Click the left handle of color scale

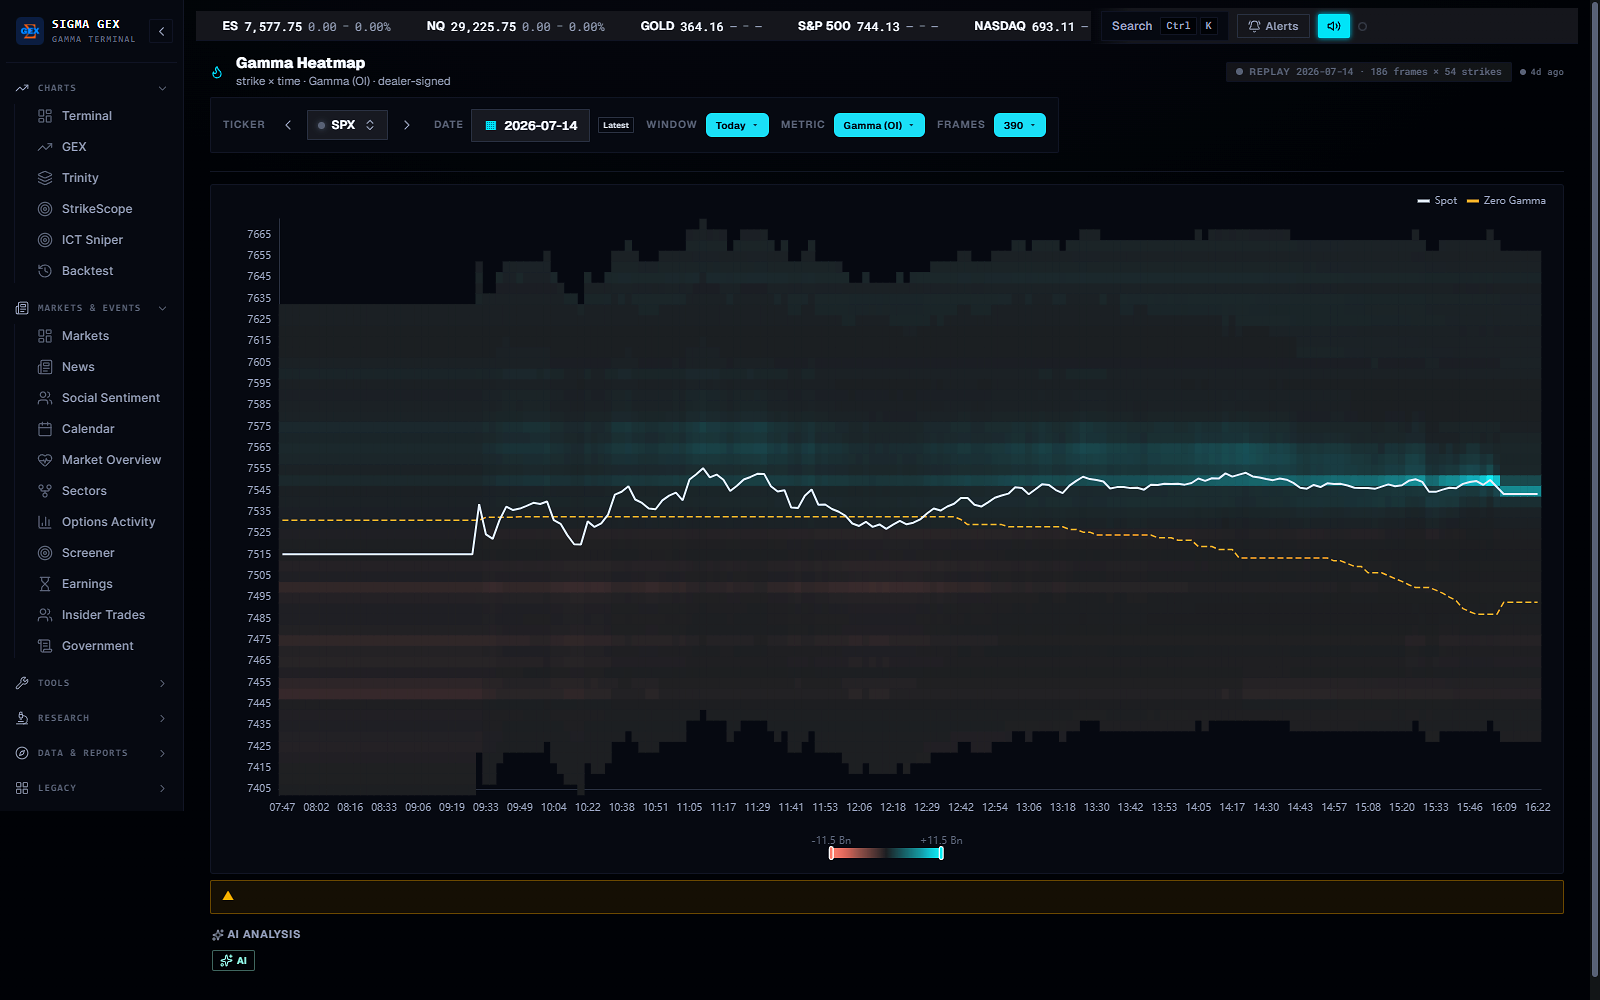(831, 853)
